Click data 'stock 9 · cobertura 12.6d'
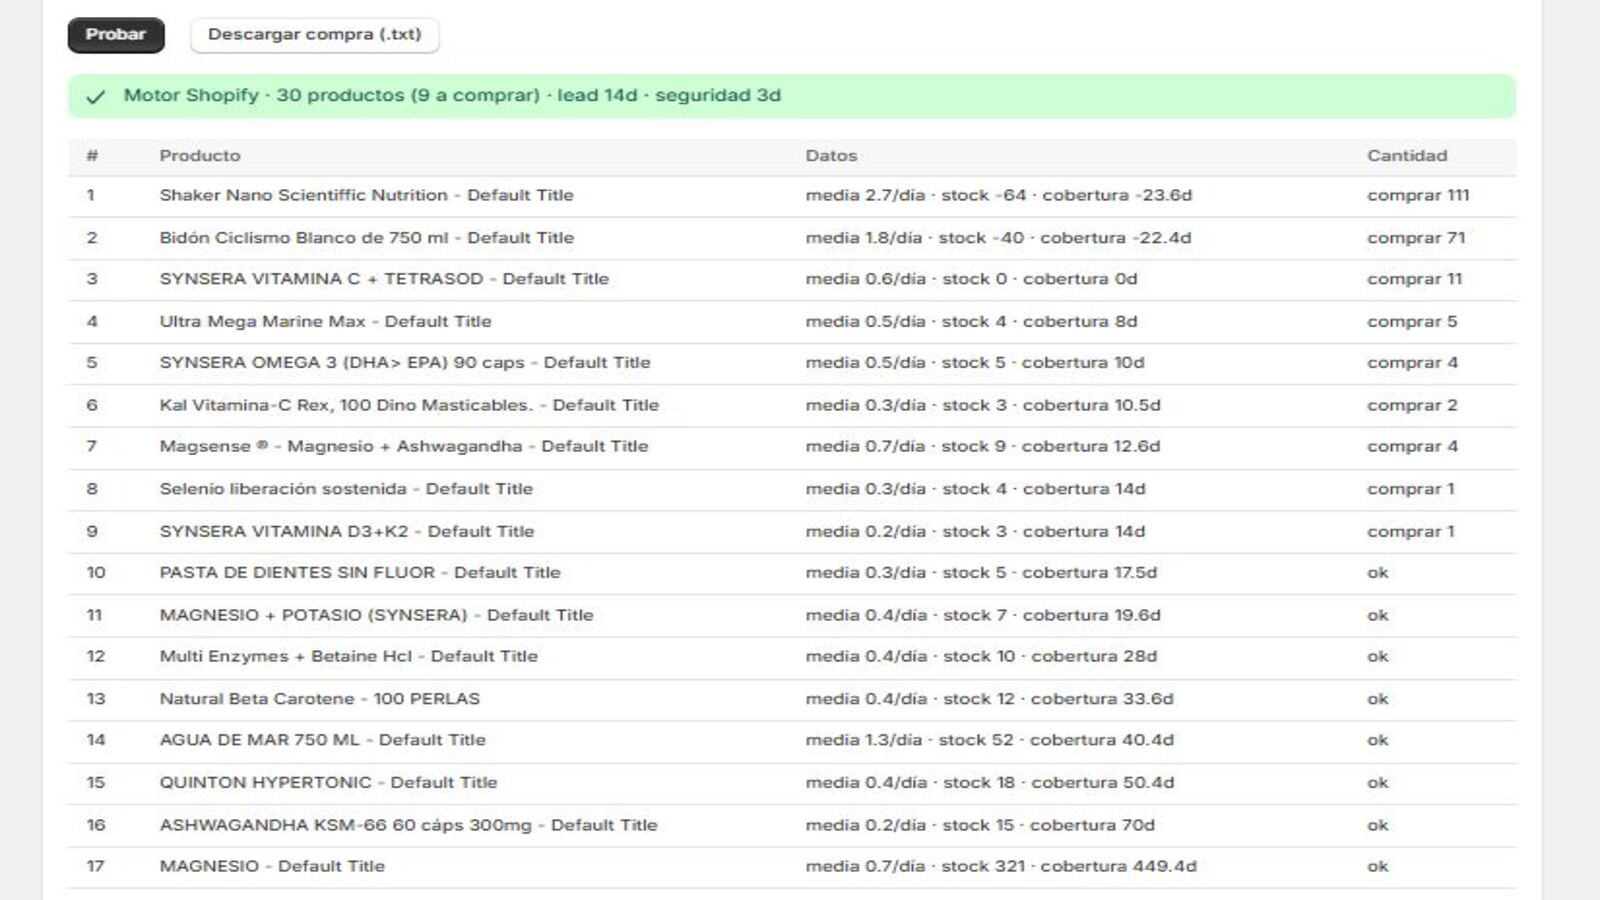This screenshot has width=1600, height=900. coord(1051,447)
